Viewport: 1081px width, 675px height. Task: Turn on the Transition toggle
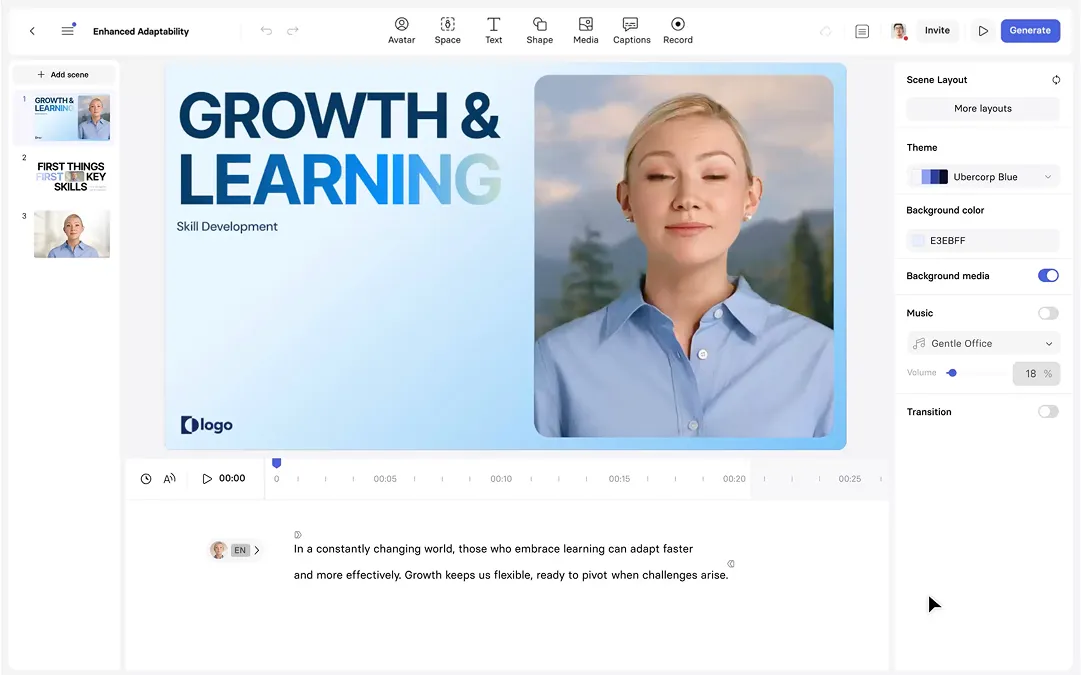1047,412
